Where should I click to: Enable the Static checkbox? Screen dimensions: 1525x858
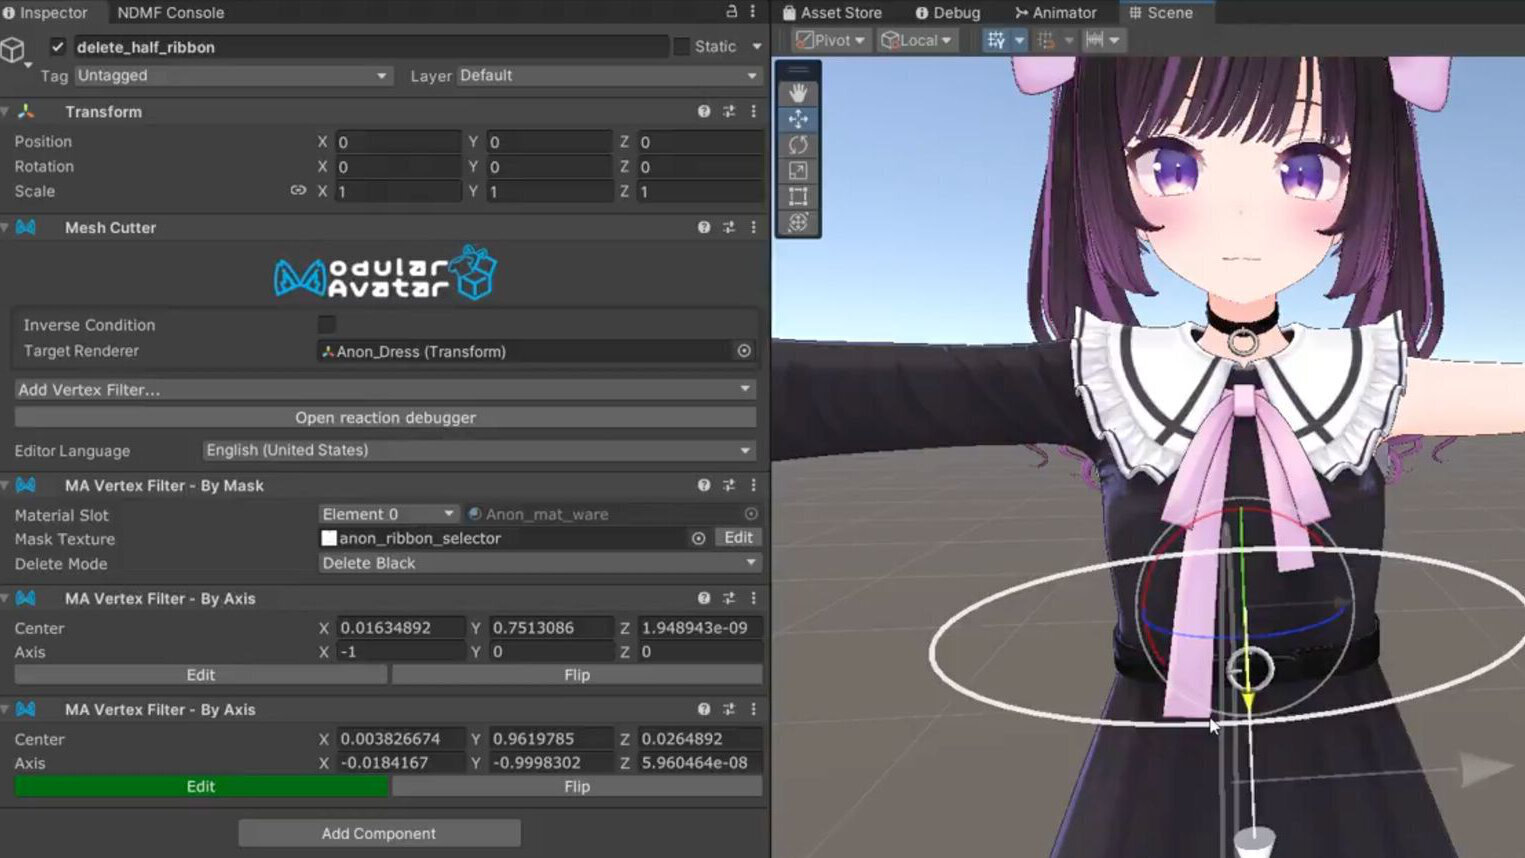(682, 47)
